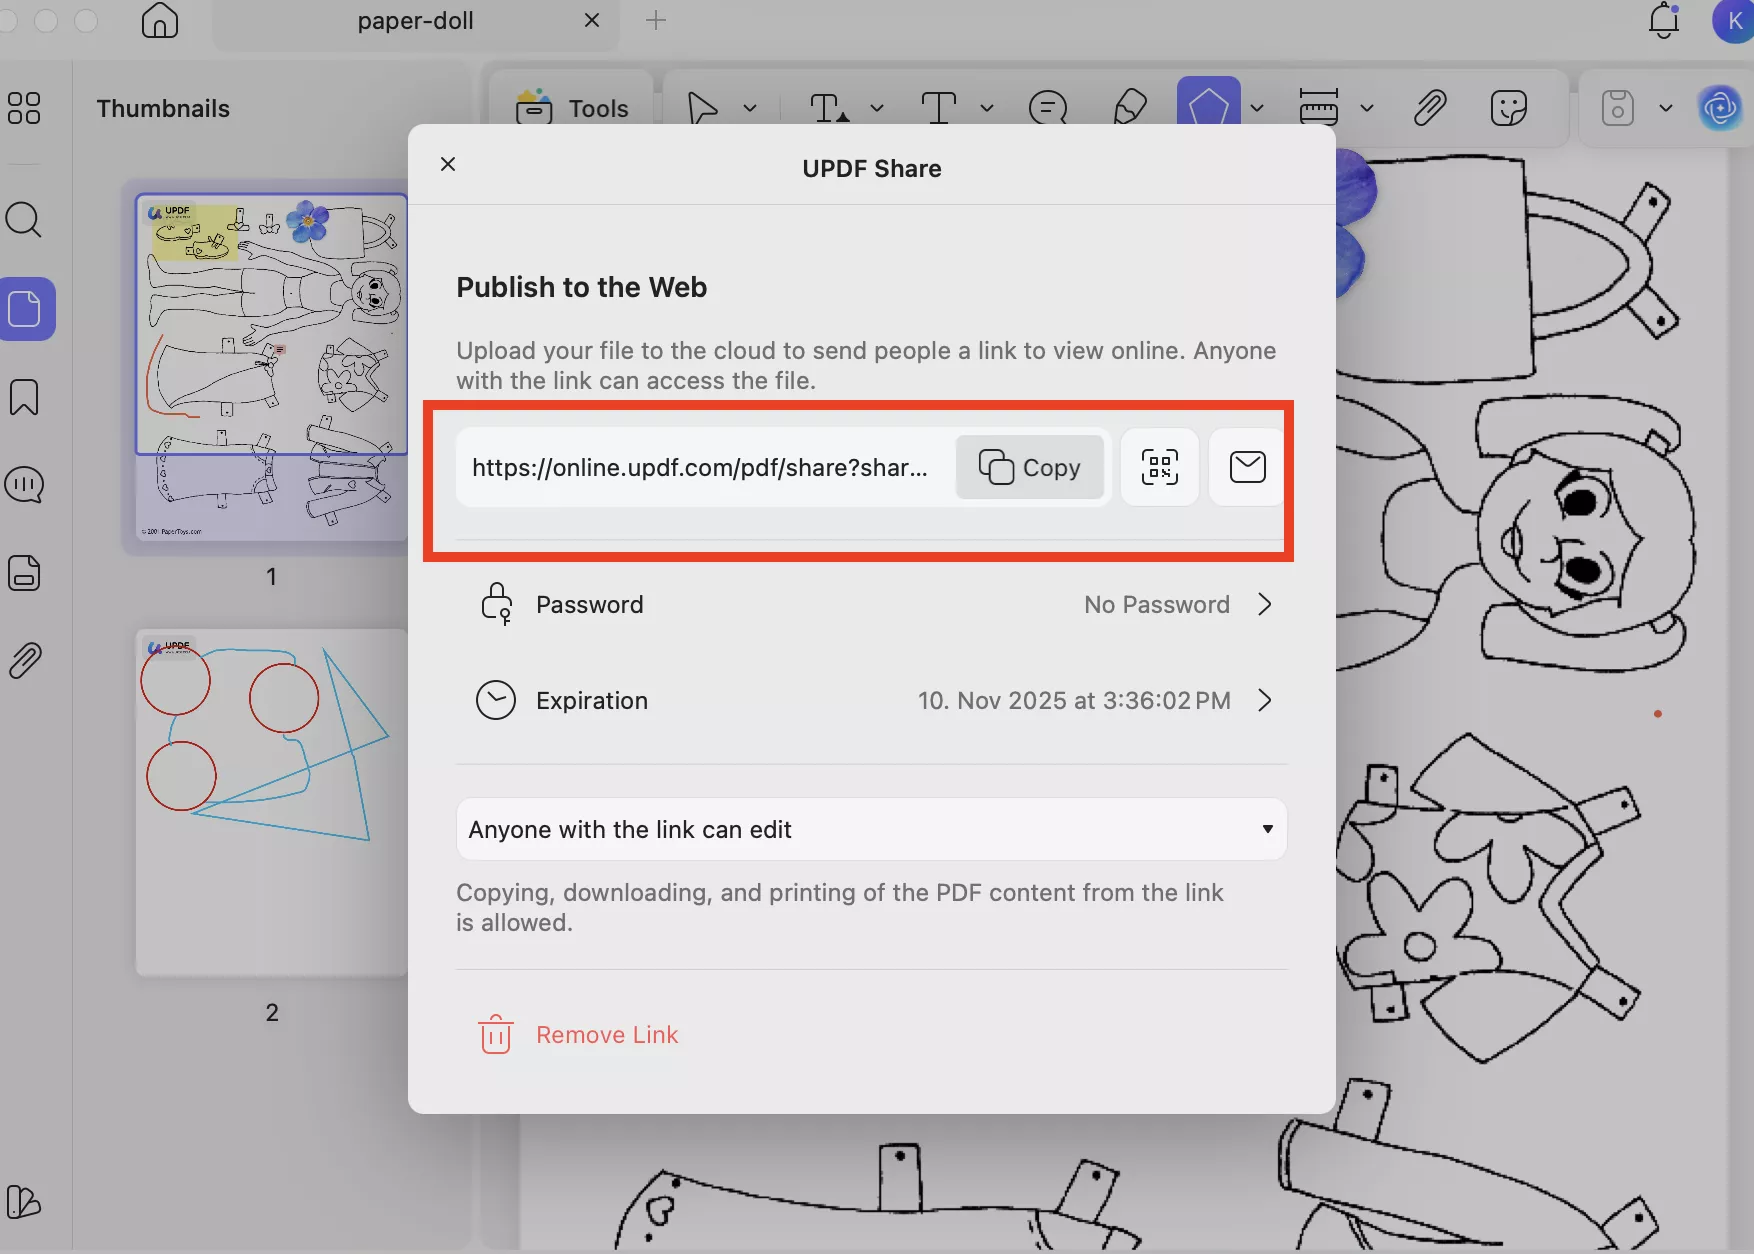Click the 'No Password' value
The width and height of the screenshot is (1754, 1254).
pos(1157,605)
